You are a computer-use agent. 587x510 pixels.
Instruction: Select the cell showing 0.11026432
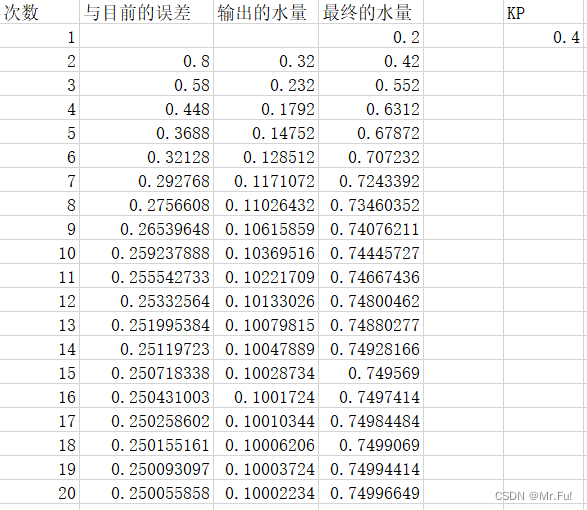pos(266,204)
